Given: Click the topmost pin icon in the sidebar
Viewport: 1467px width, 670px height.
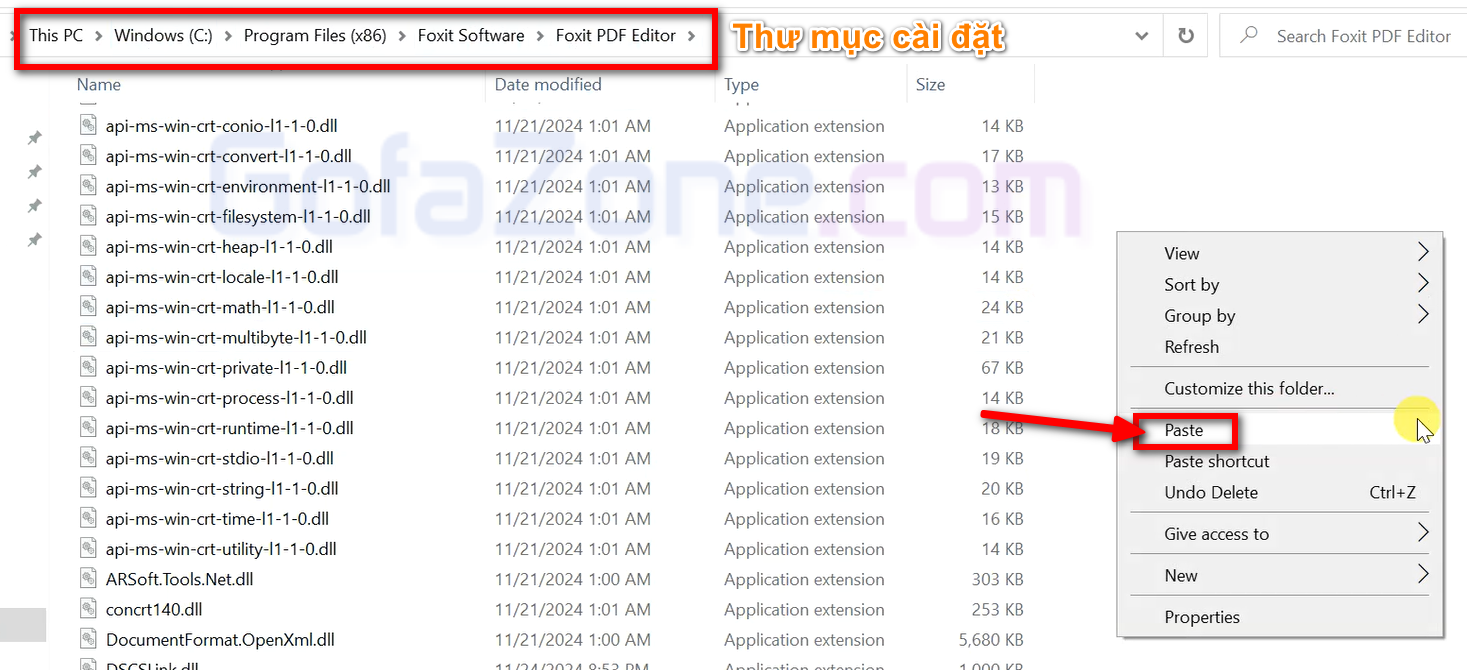Looking at the screenshot, I should click(x=34, y=138).
